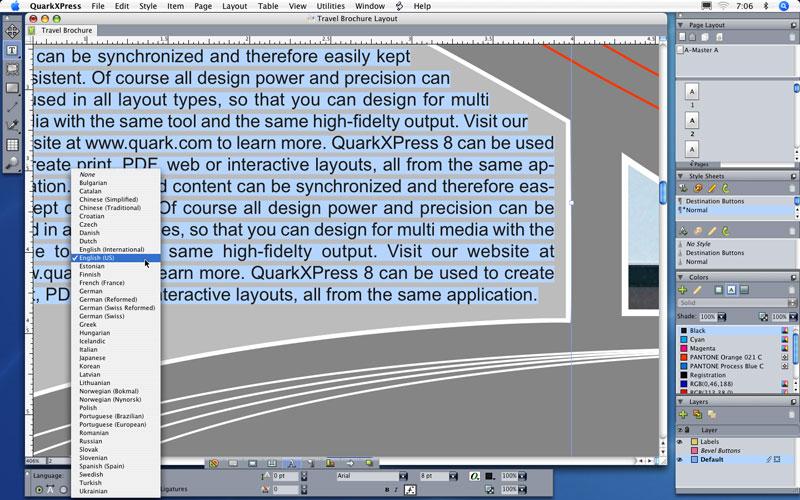This screenshot has height=500, width=800.
Task: Click baseline shift 0 pt field
Action: (285, 476)
